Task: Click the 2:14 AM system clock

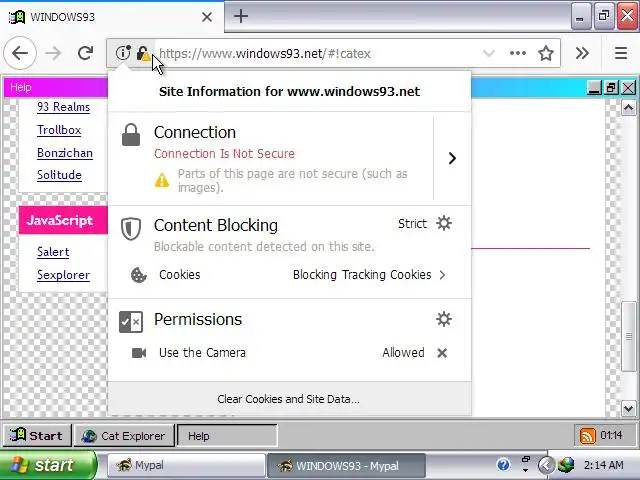Action: coord(604,465)
